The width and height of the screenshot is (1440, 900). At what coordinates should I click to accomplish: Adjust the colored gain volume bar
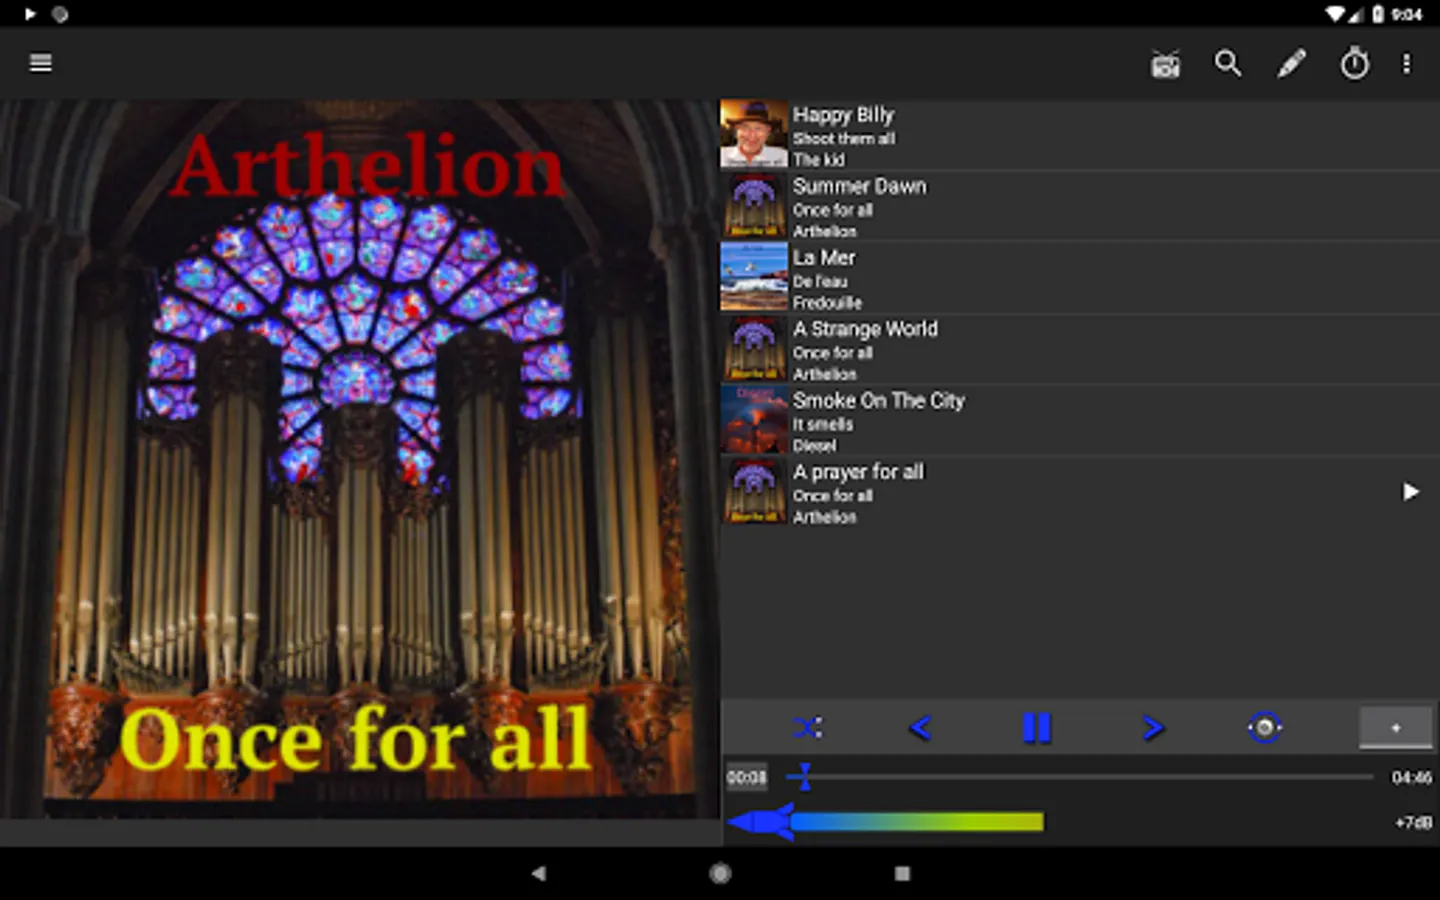886,822
